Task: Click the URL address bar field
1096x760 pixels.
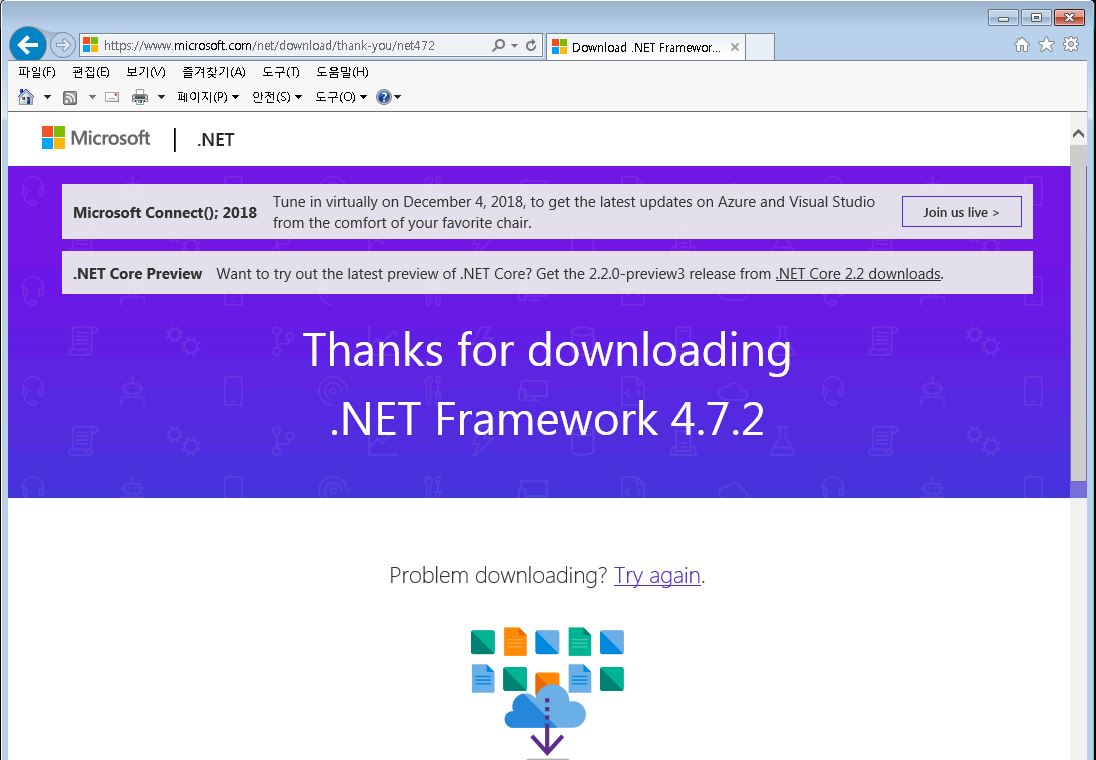Action: pos(290,46)
